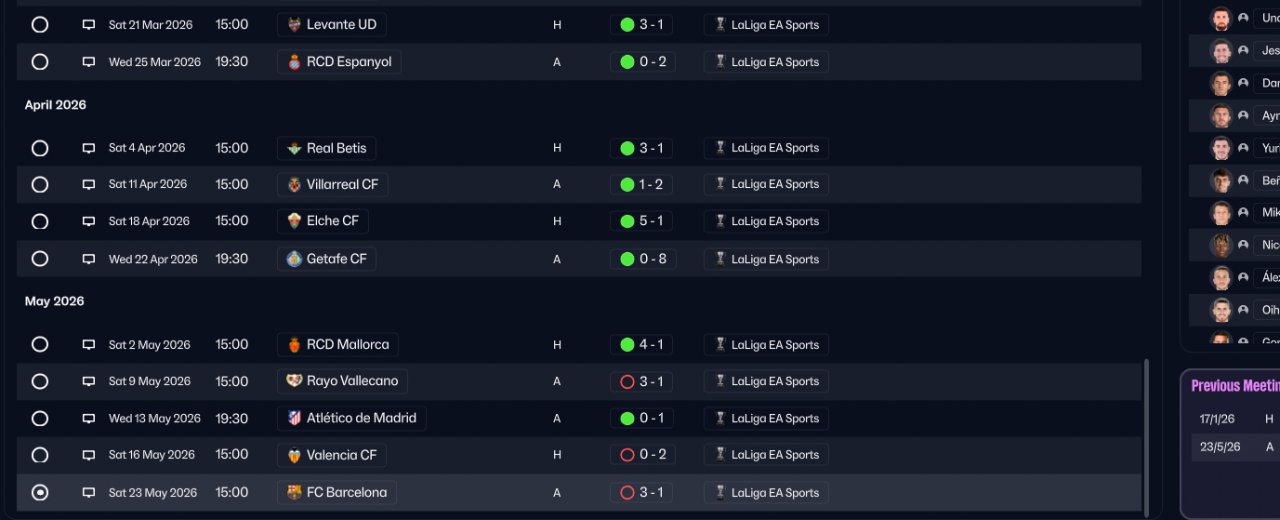Click the Villarreal CF club badge
Screen dimensions: 1280x520
coord(294,185)
